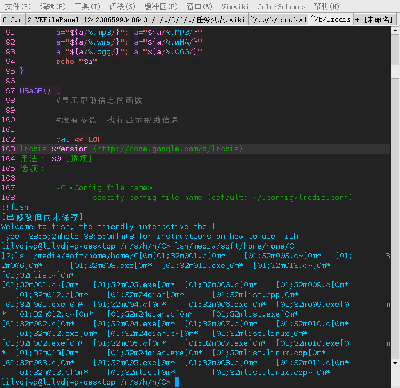
Task: Open the 文件(F) file menu
Action: pos(18,6)
